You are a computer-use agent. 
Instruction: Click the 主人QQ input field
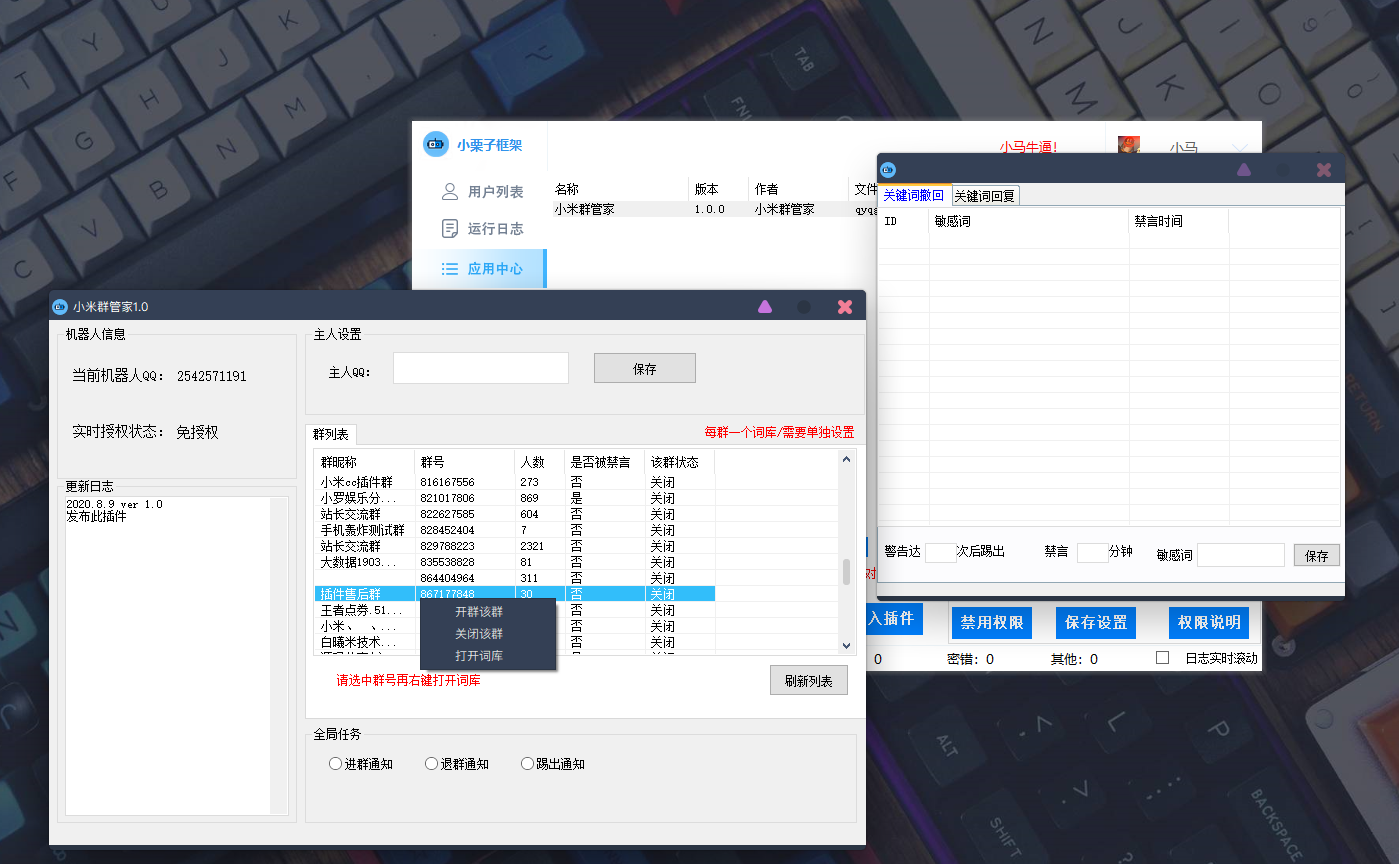[x=480, y=368]
